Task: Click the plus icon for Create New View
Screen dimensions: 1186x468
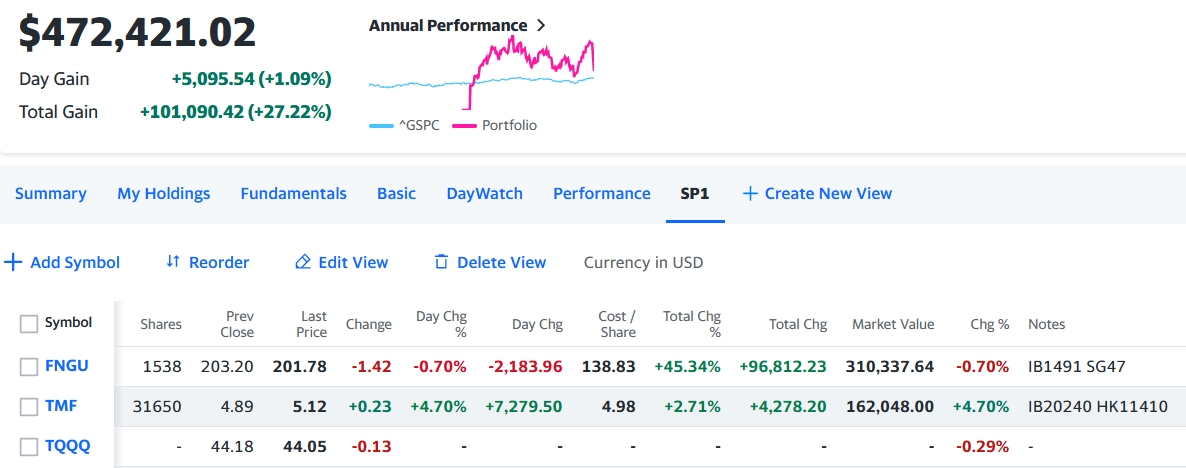Action: tap(750, 194)
